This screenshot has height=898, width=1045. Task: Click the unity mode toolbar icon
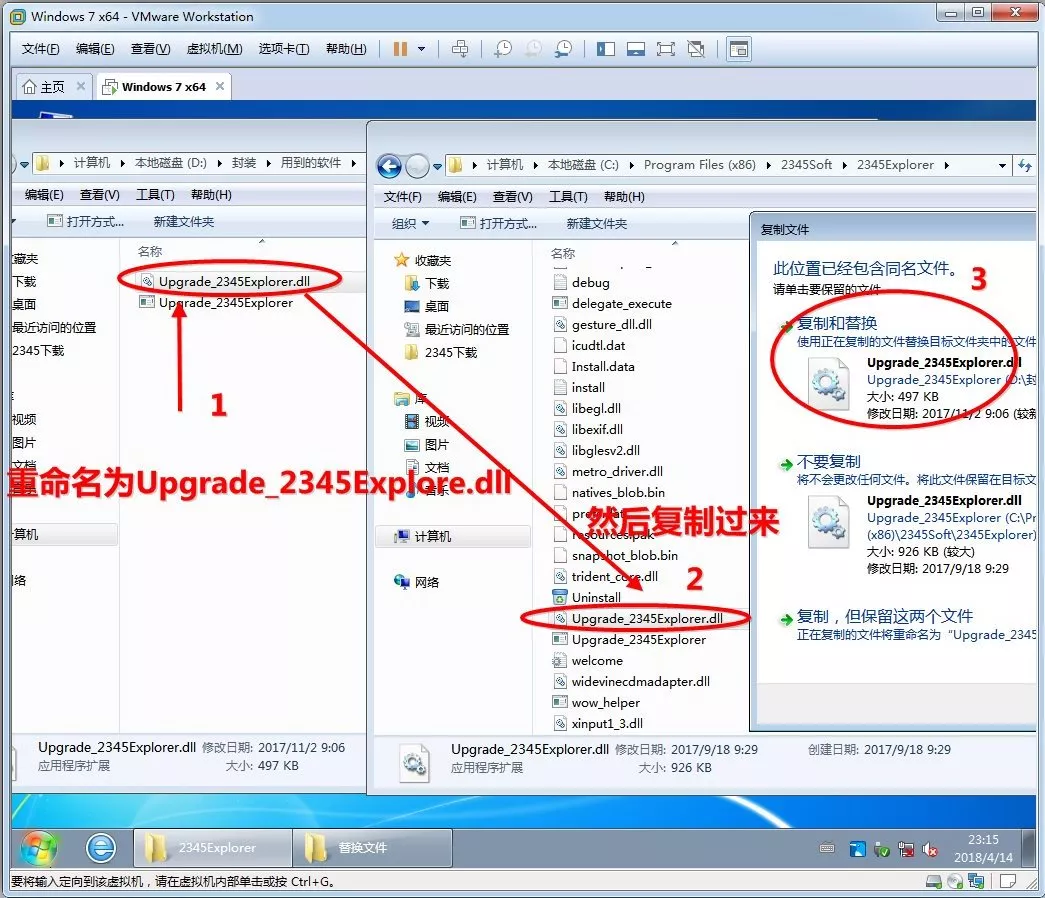[697, 49]
